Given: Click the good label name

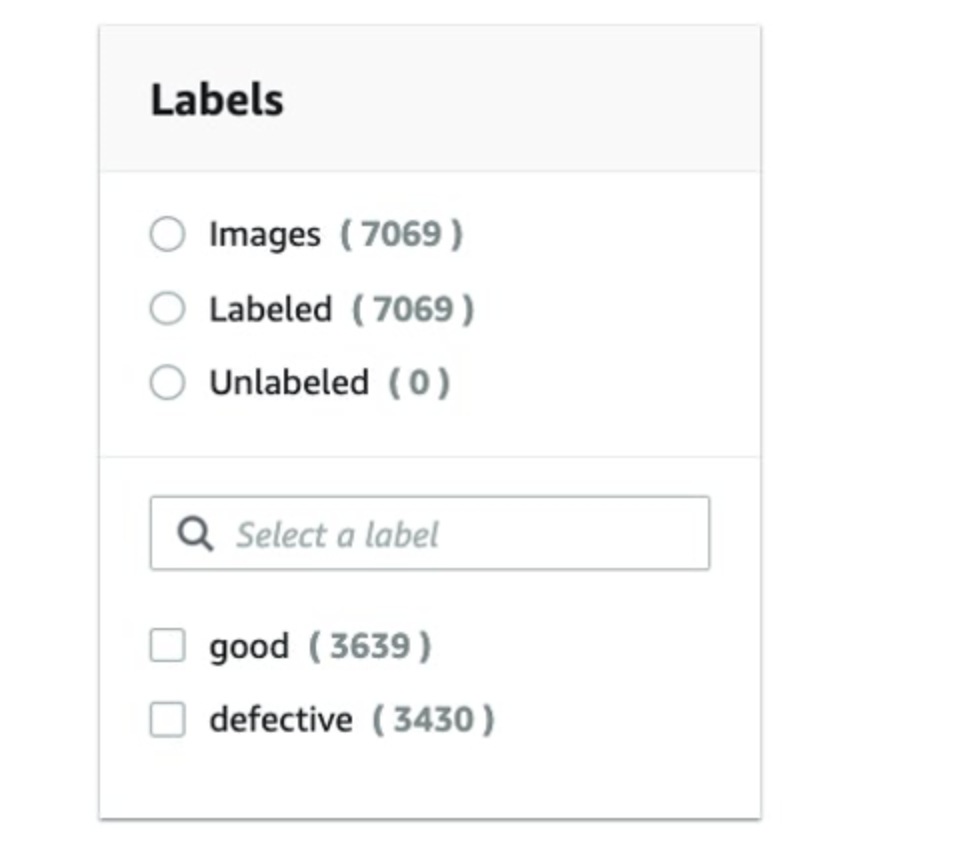Looking at the screenshot, I should (x=248, y=646).
